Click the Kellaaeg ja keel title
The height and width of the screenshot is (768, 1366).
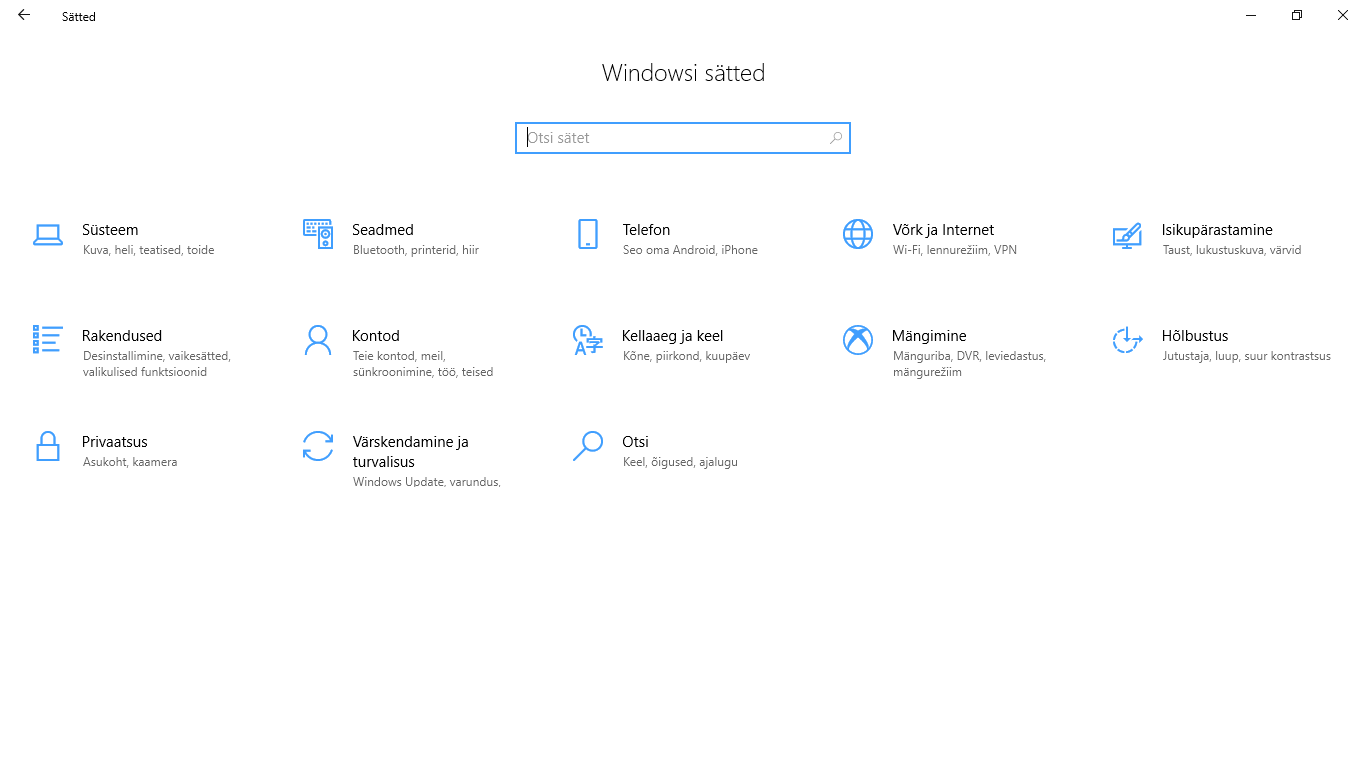click(x=673, y=336)
